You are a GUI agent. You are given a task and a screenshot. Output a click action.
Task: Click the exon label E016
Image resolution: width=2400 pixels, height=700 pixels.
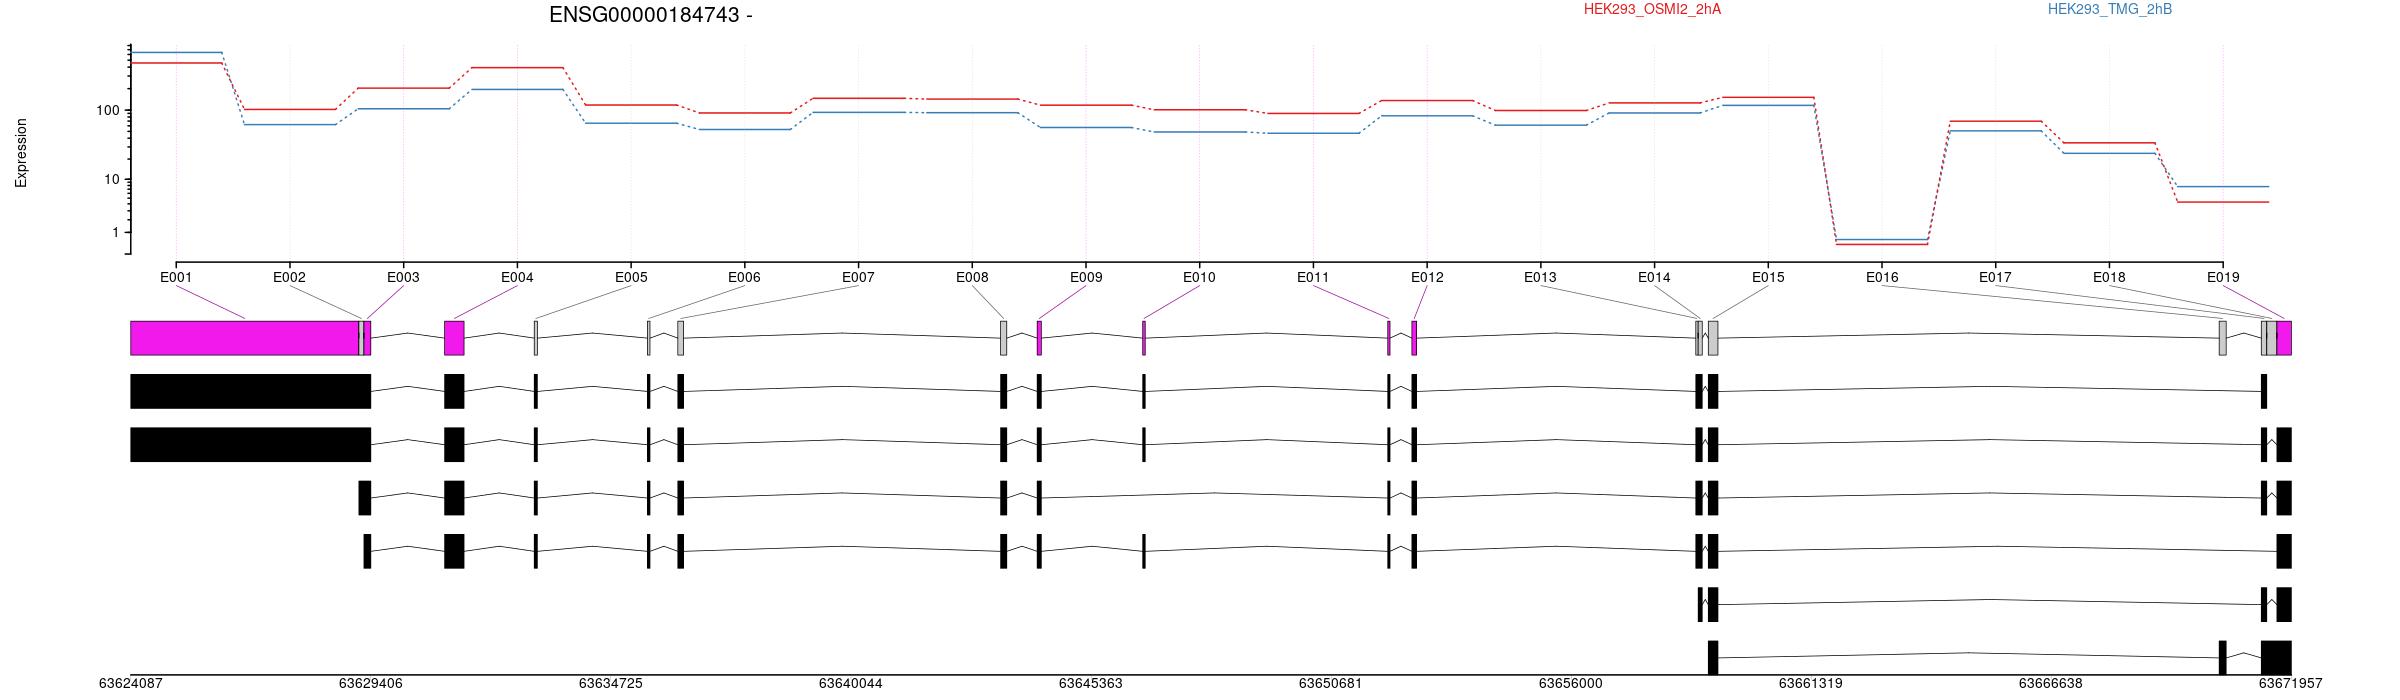[1882, 277]
